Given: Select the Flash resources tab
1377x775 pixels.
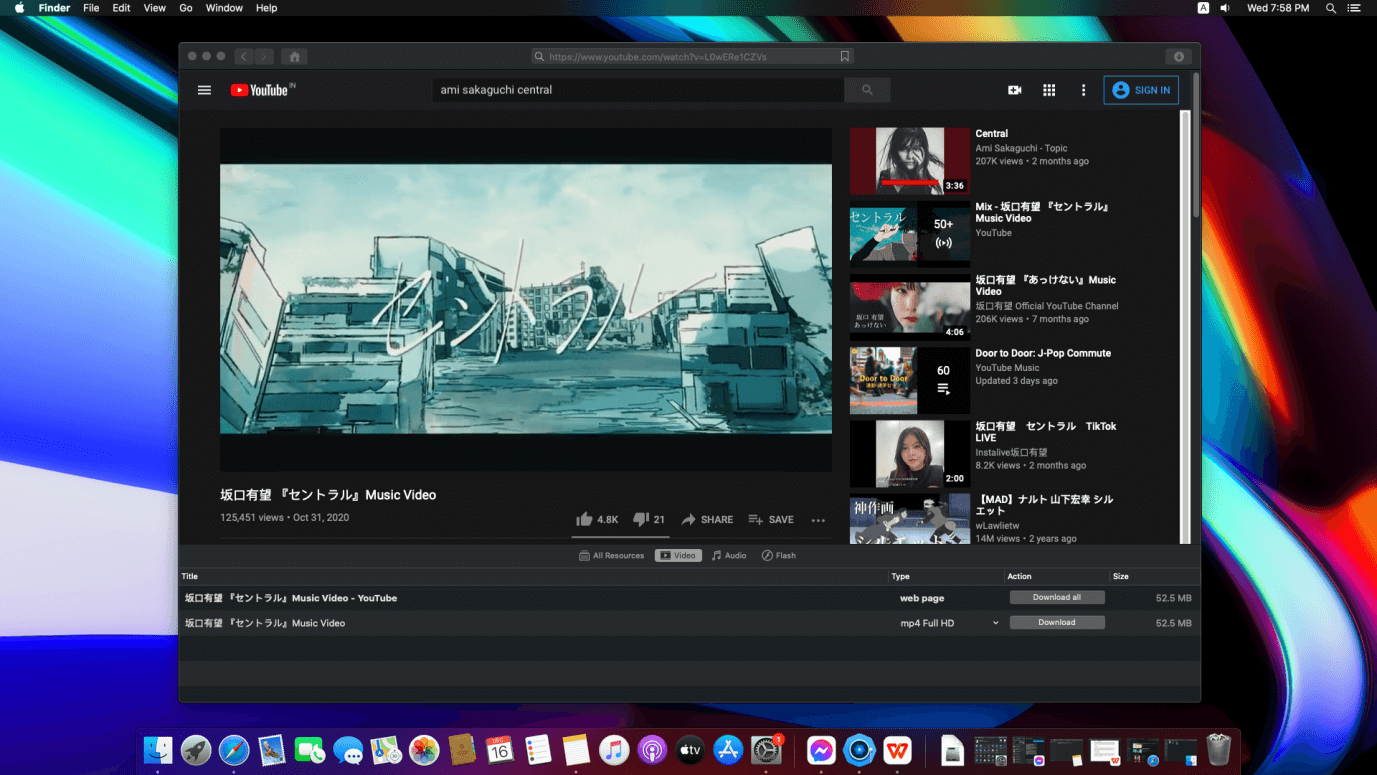Looking at the screenshot, I should [x=779, y=555].
